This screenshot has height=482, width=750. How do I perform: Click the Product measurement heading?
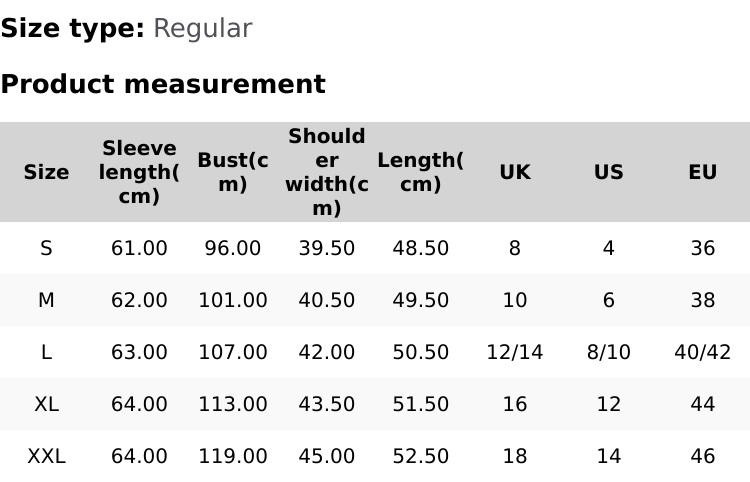tap(163, 84)
